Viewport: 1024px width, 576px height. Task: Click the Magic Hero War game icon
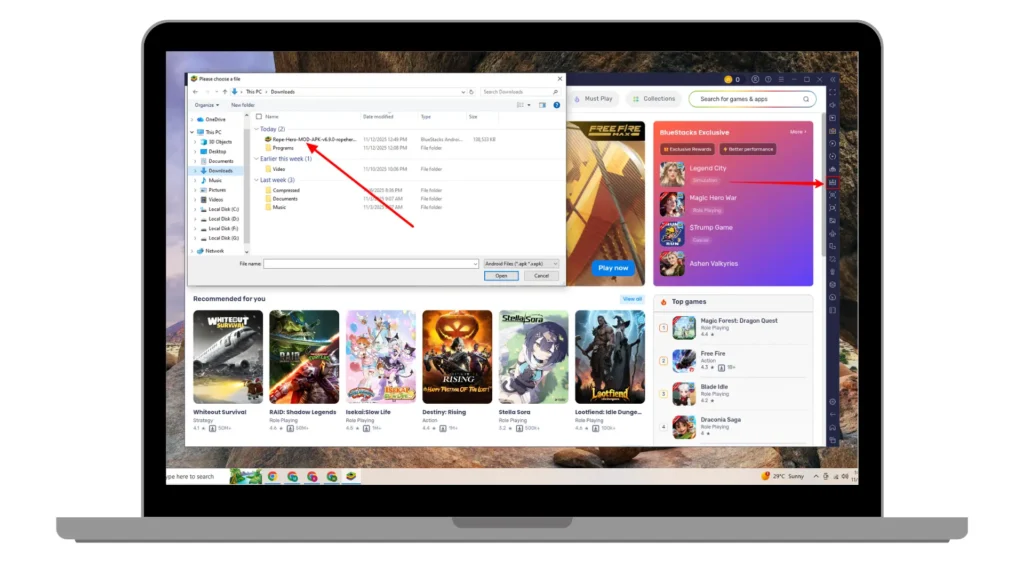[x=672, y=204]
